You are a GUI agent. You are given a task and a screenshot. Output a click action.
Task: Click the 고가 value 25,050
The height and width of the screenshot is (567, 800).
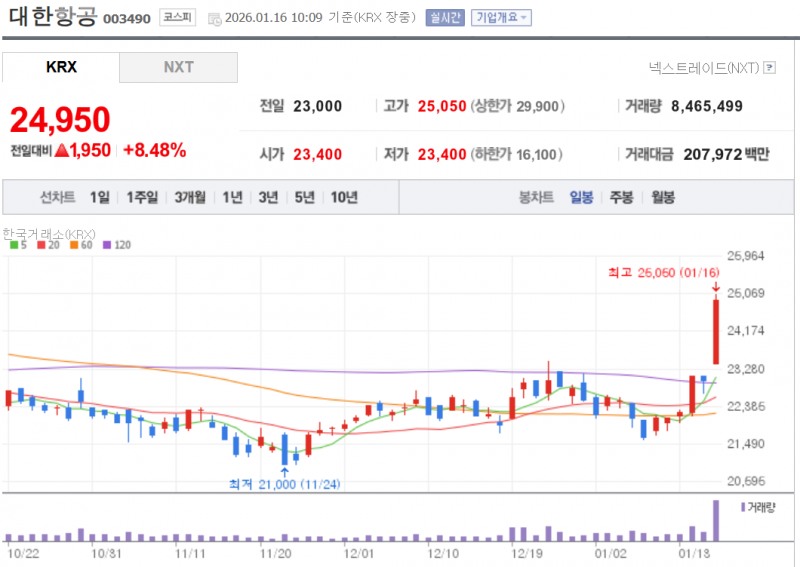(442, 106)
